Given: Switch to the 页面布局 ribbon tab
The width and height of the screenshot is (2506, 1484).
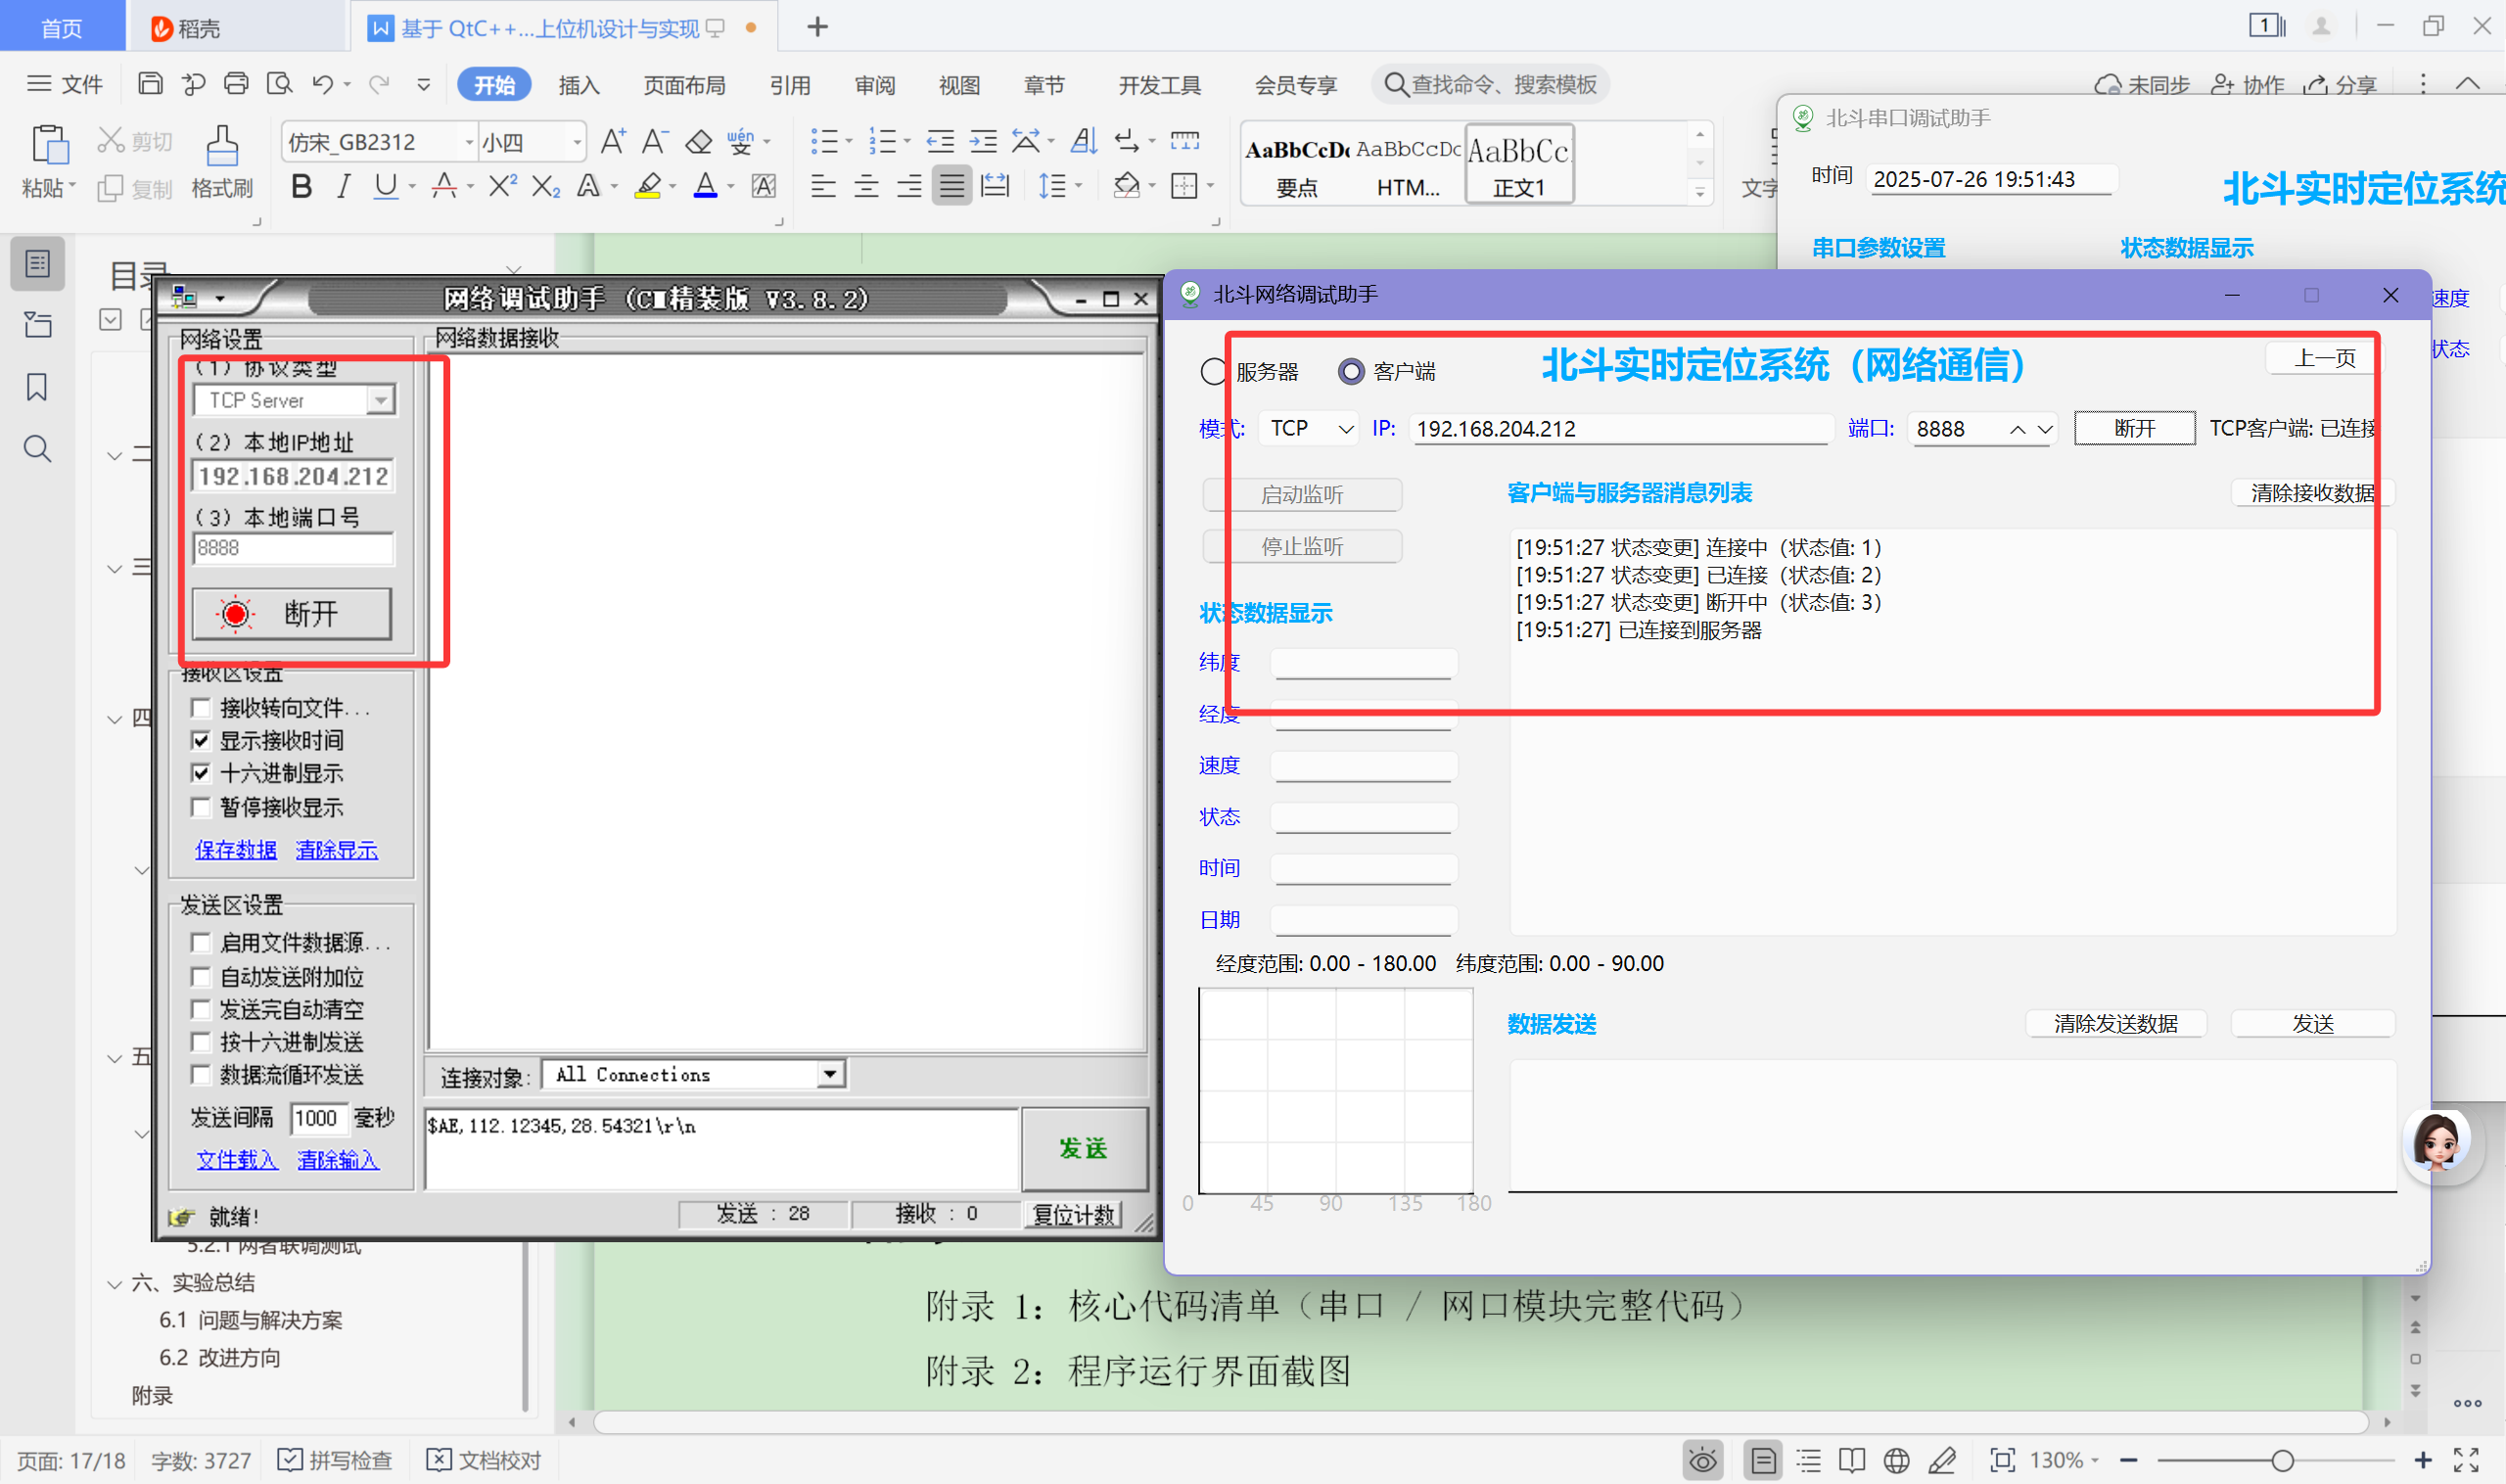Looking at the screenshot, I should (684, 85).
